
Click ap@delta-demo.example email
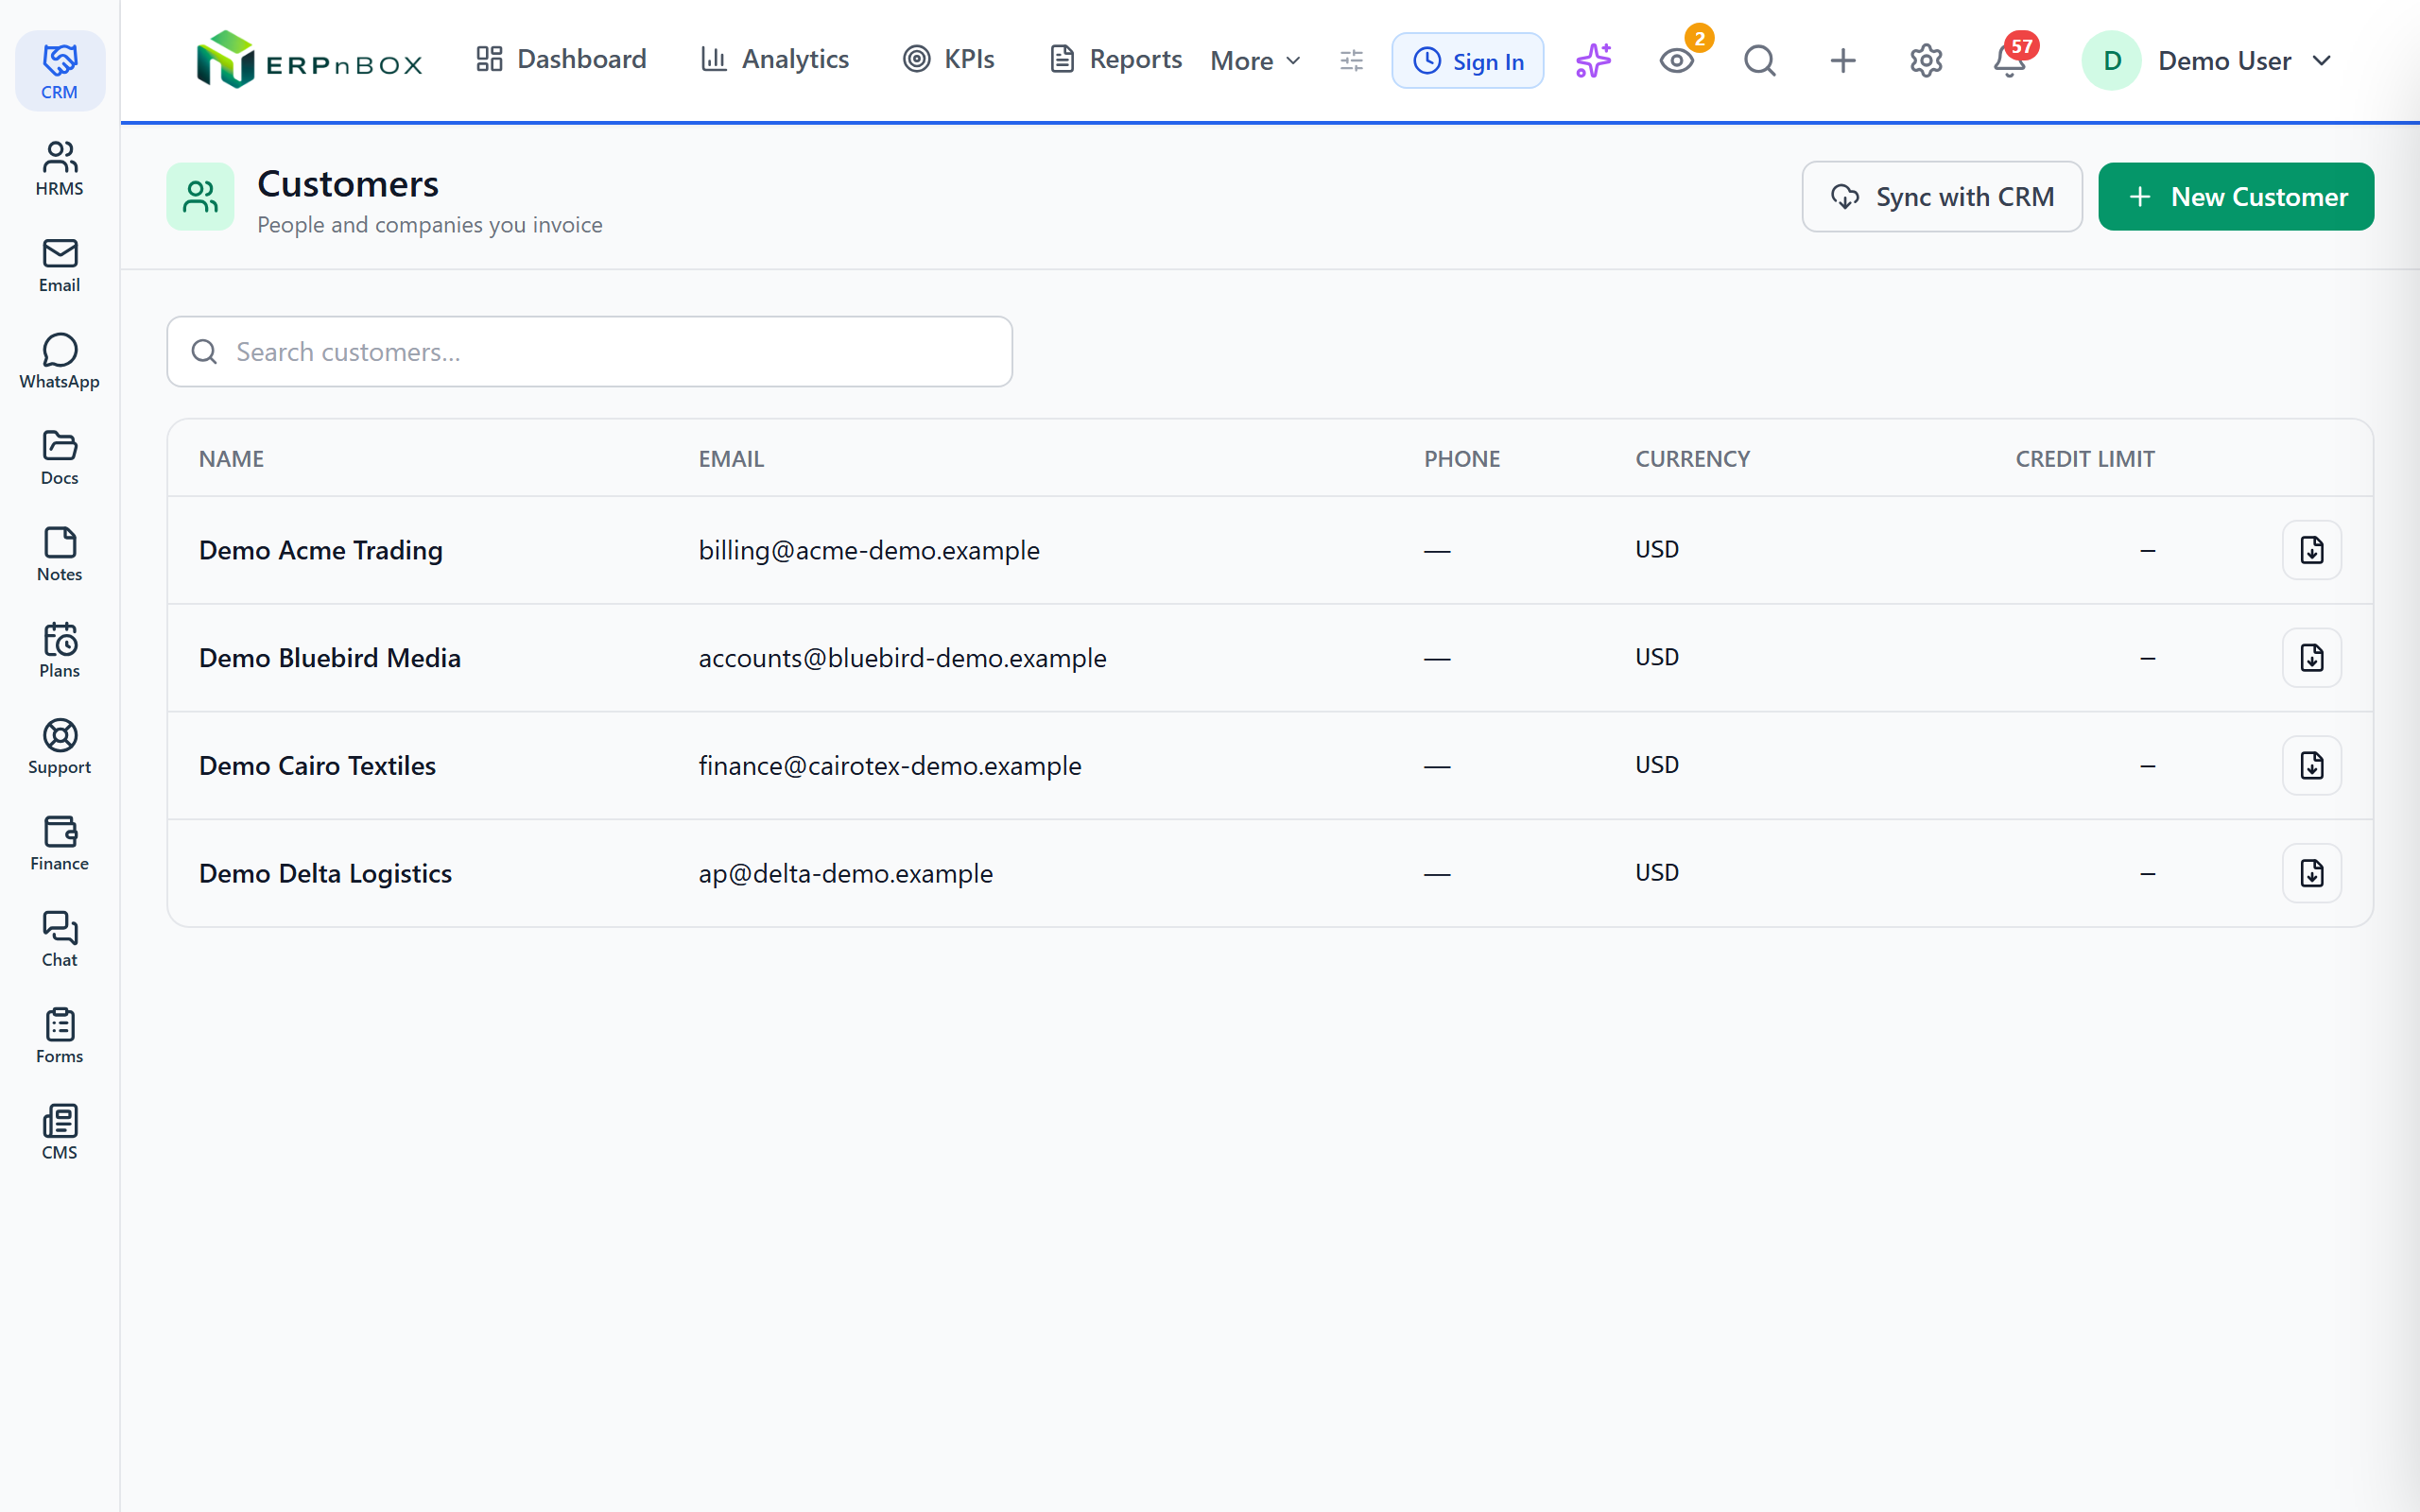point(846,873)
